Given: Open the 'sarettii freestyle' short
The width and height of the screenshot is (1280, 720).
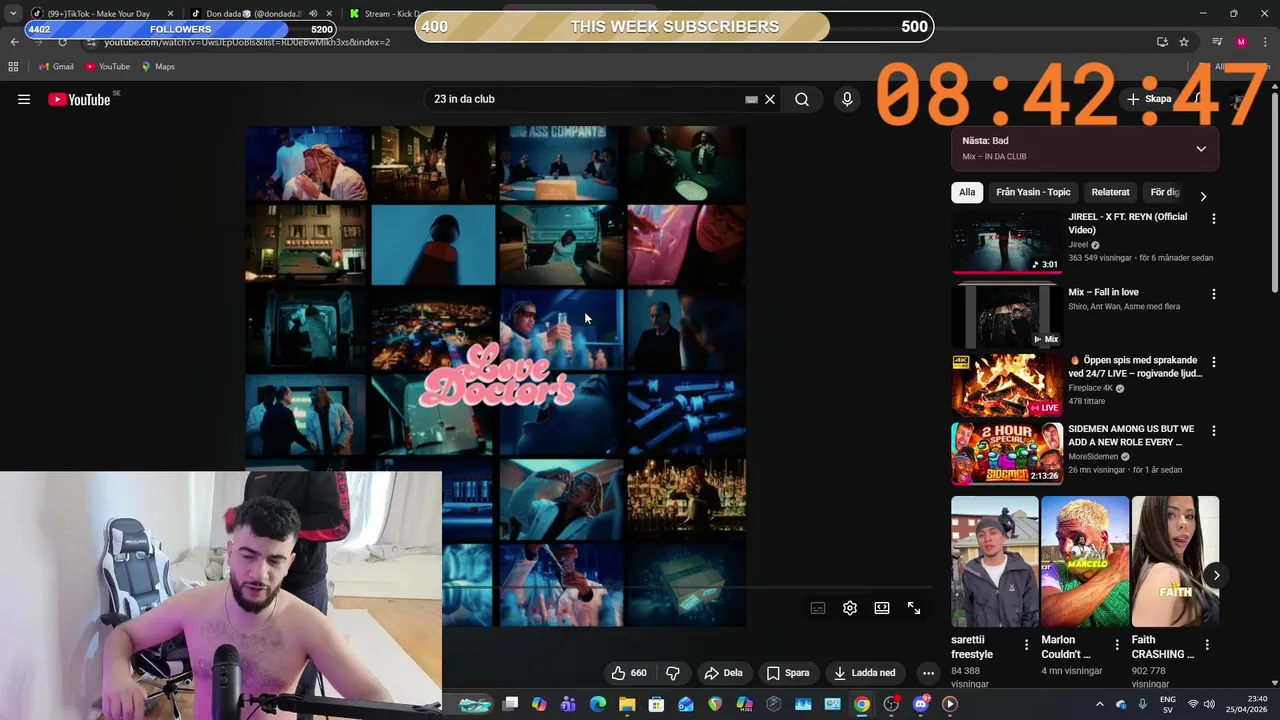Looking at the screenshot, I should point(994,560).
